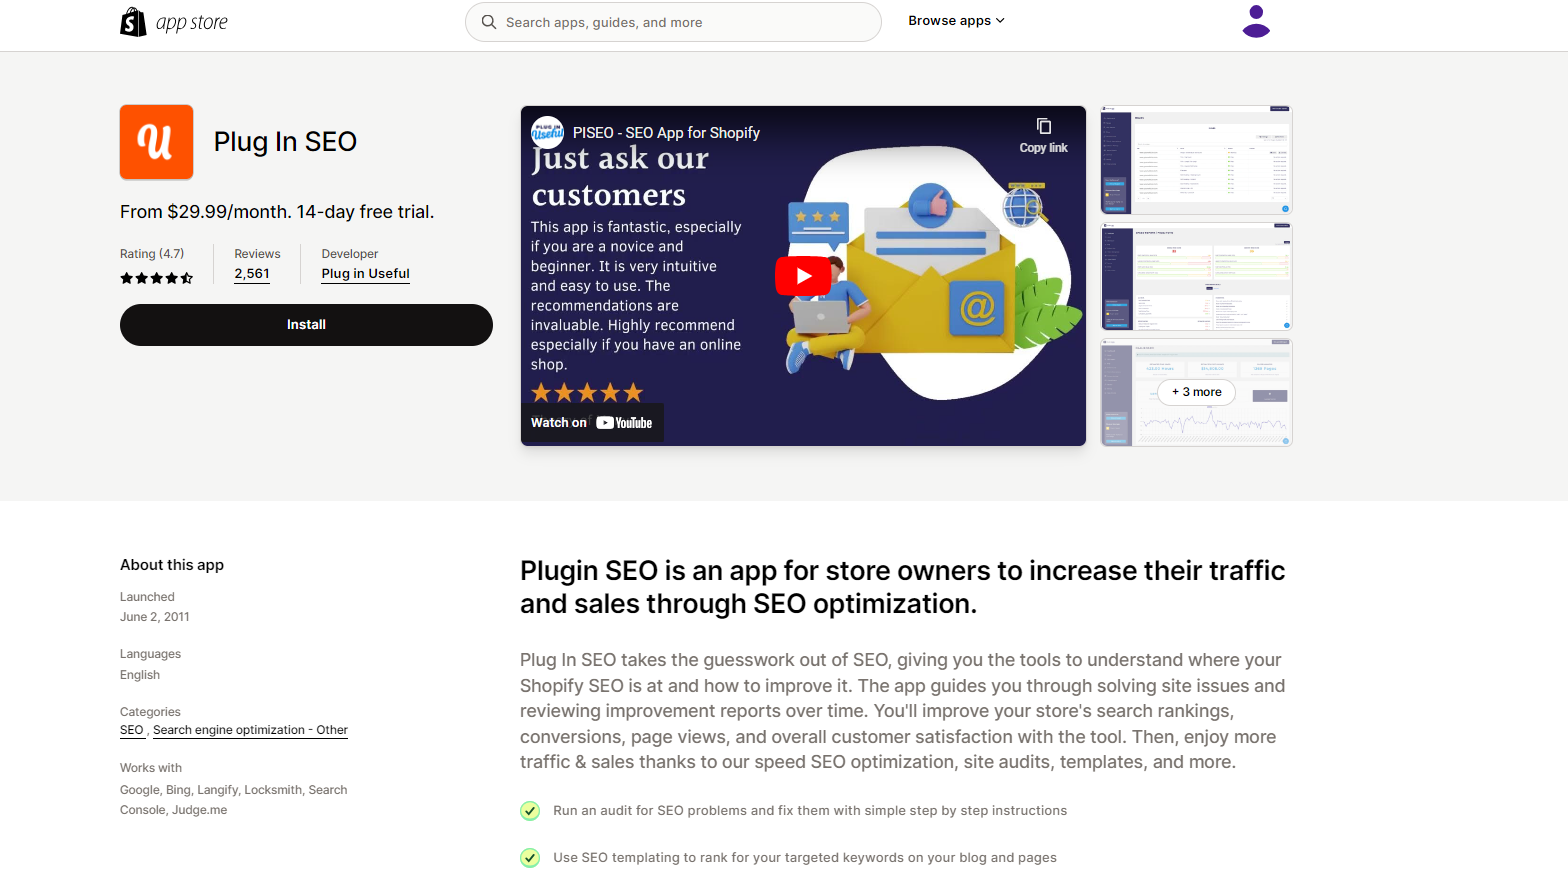
Task: Click the rating stars under Rating (4.7)
Action: [157, 278]
